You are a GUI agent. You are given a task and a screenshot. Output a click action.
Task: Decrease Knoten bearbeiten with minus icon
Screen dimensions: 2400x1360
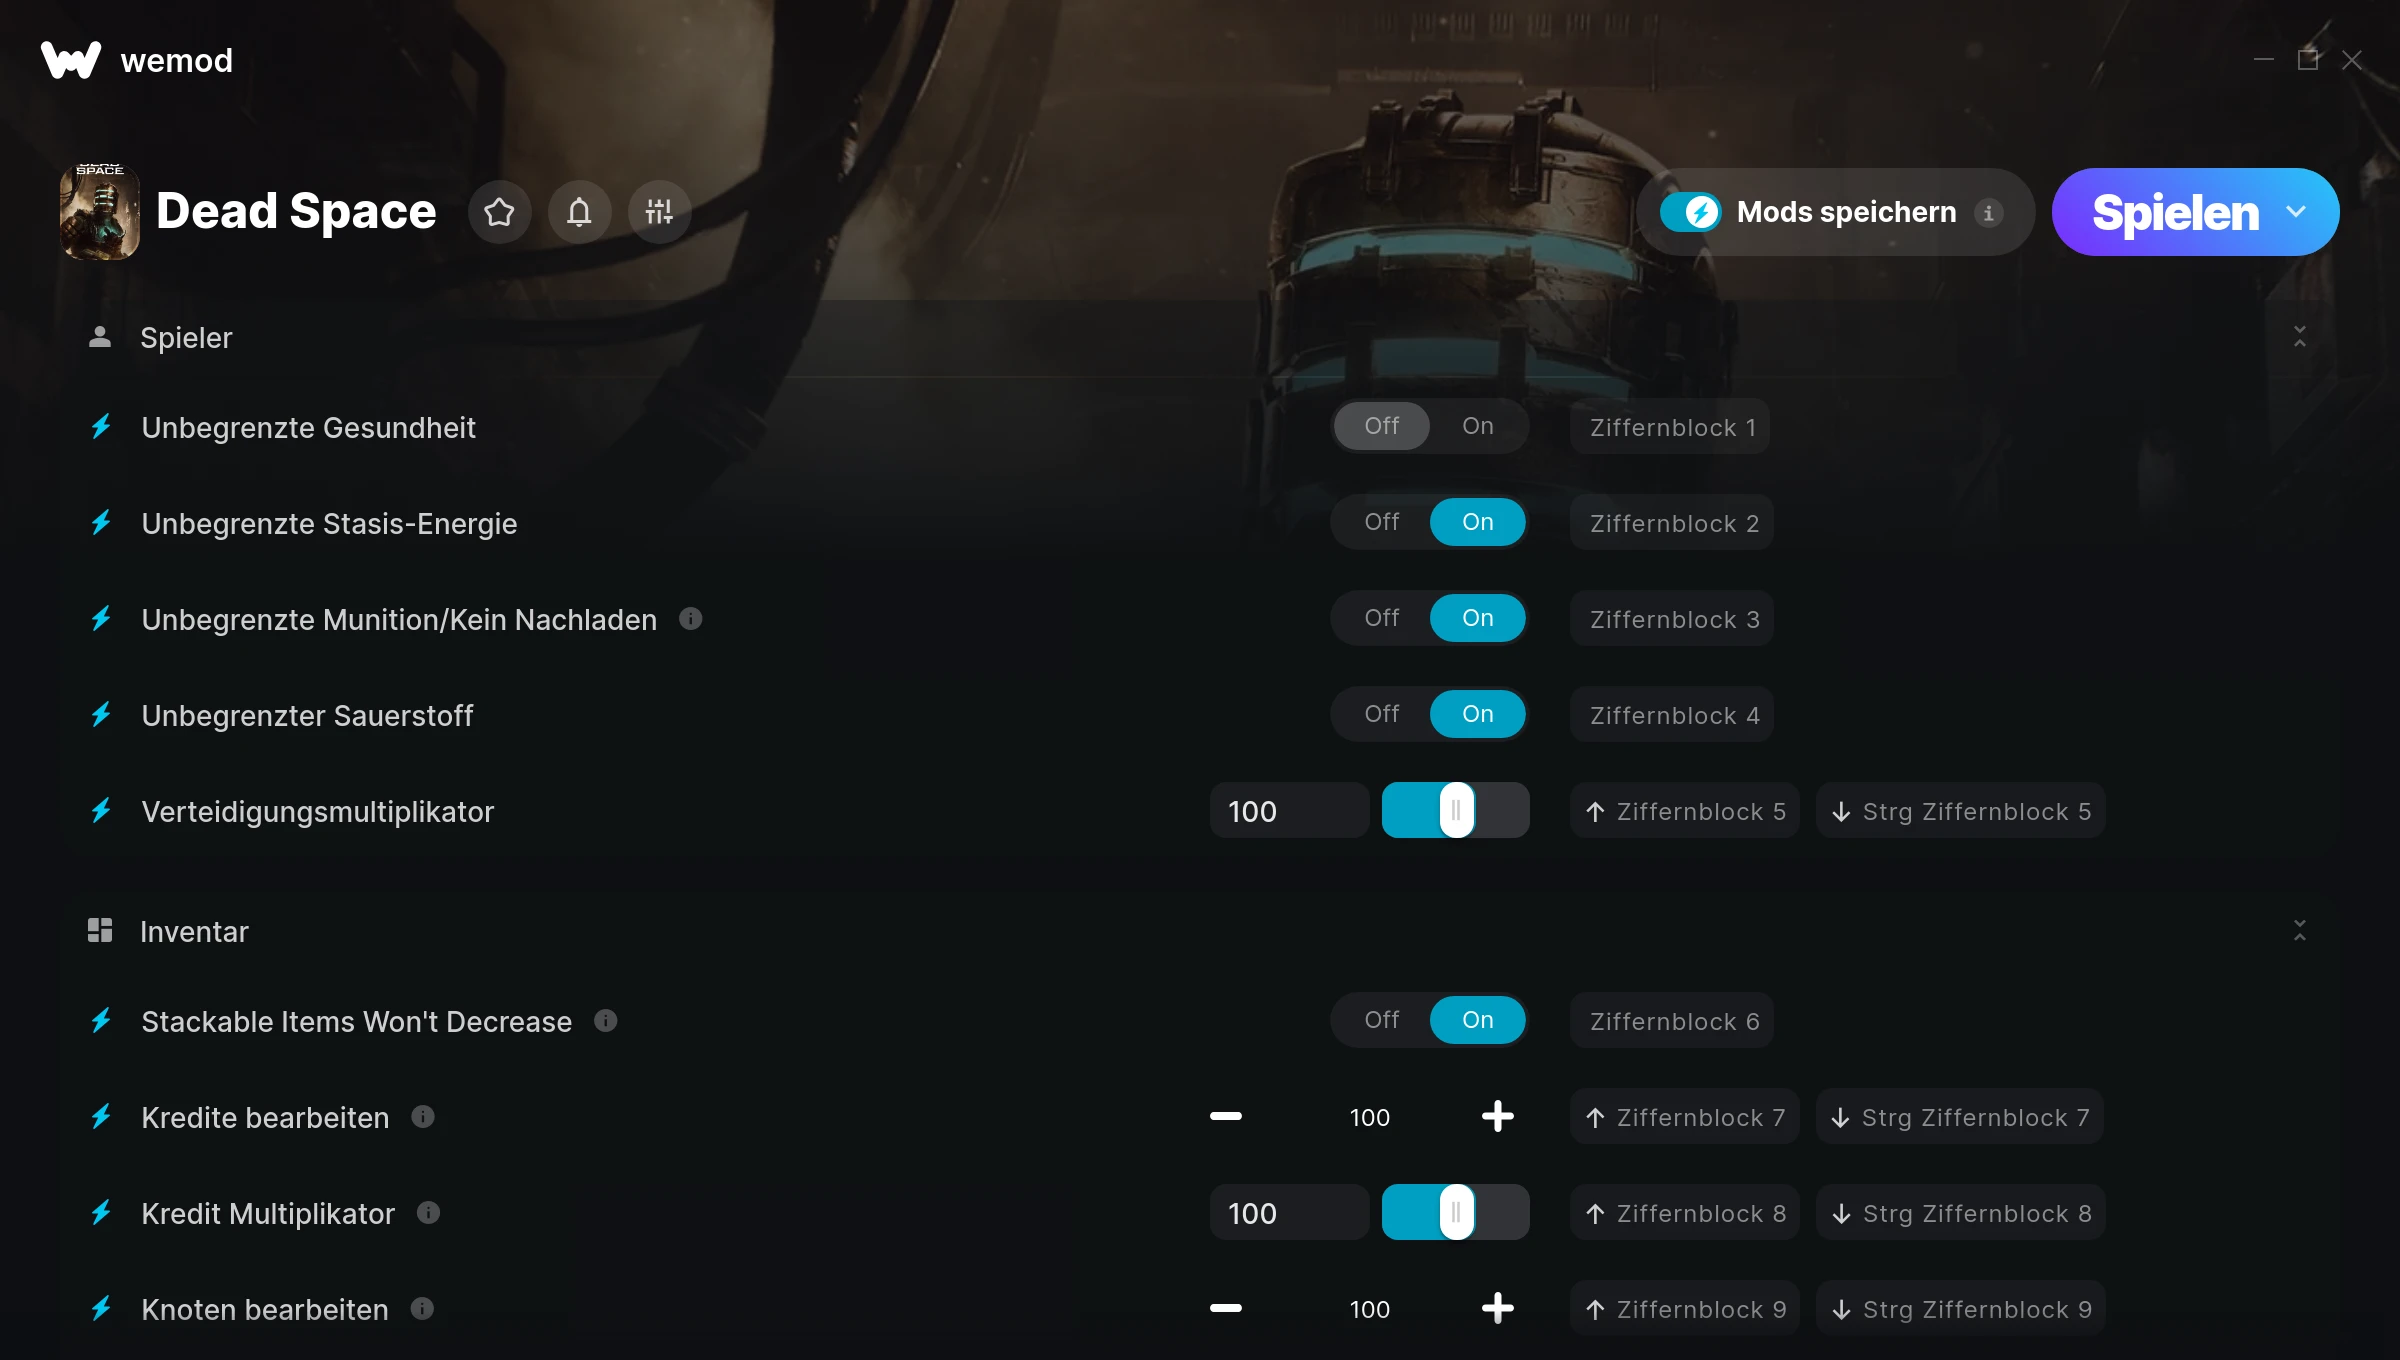1226,1308
